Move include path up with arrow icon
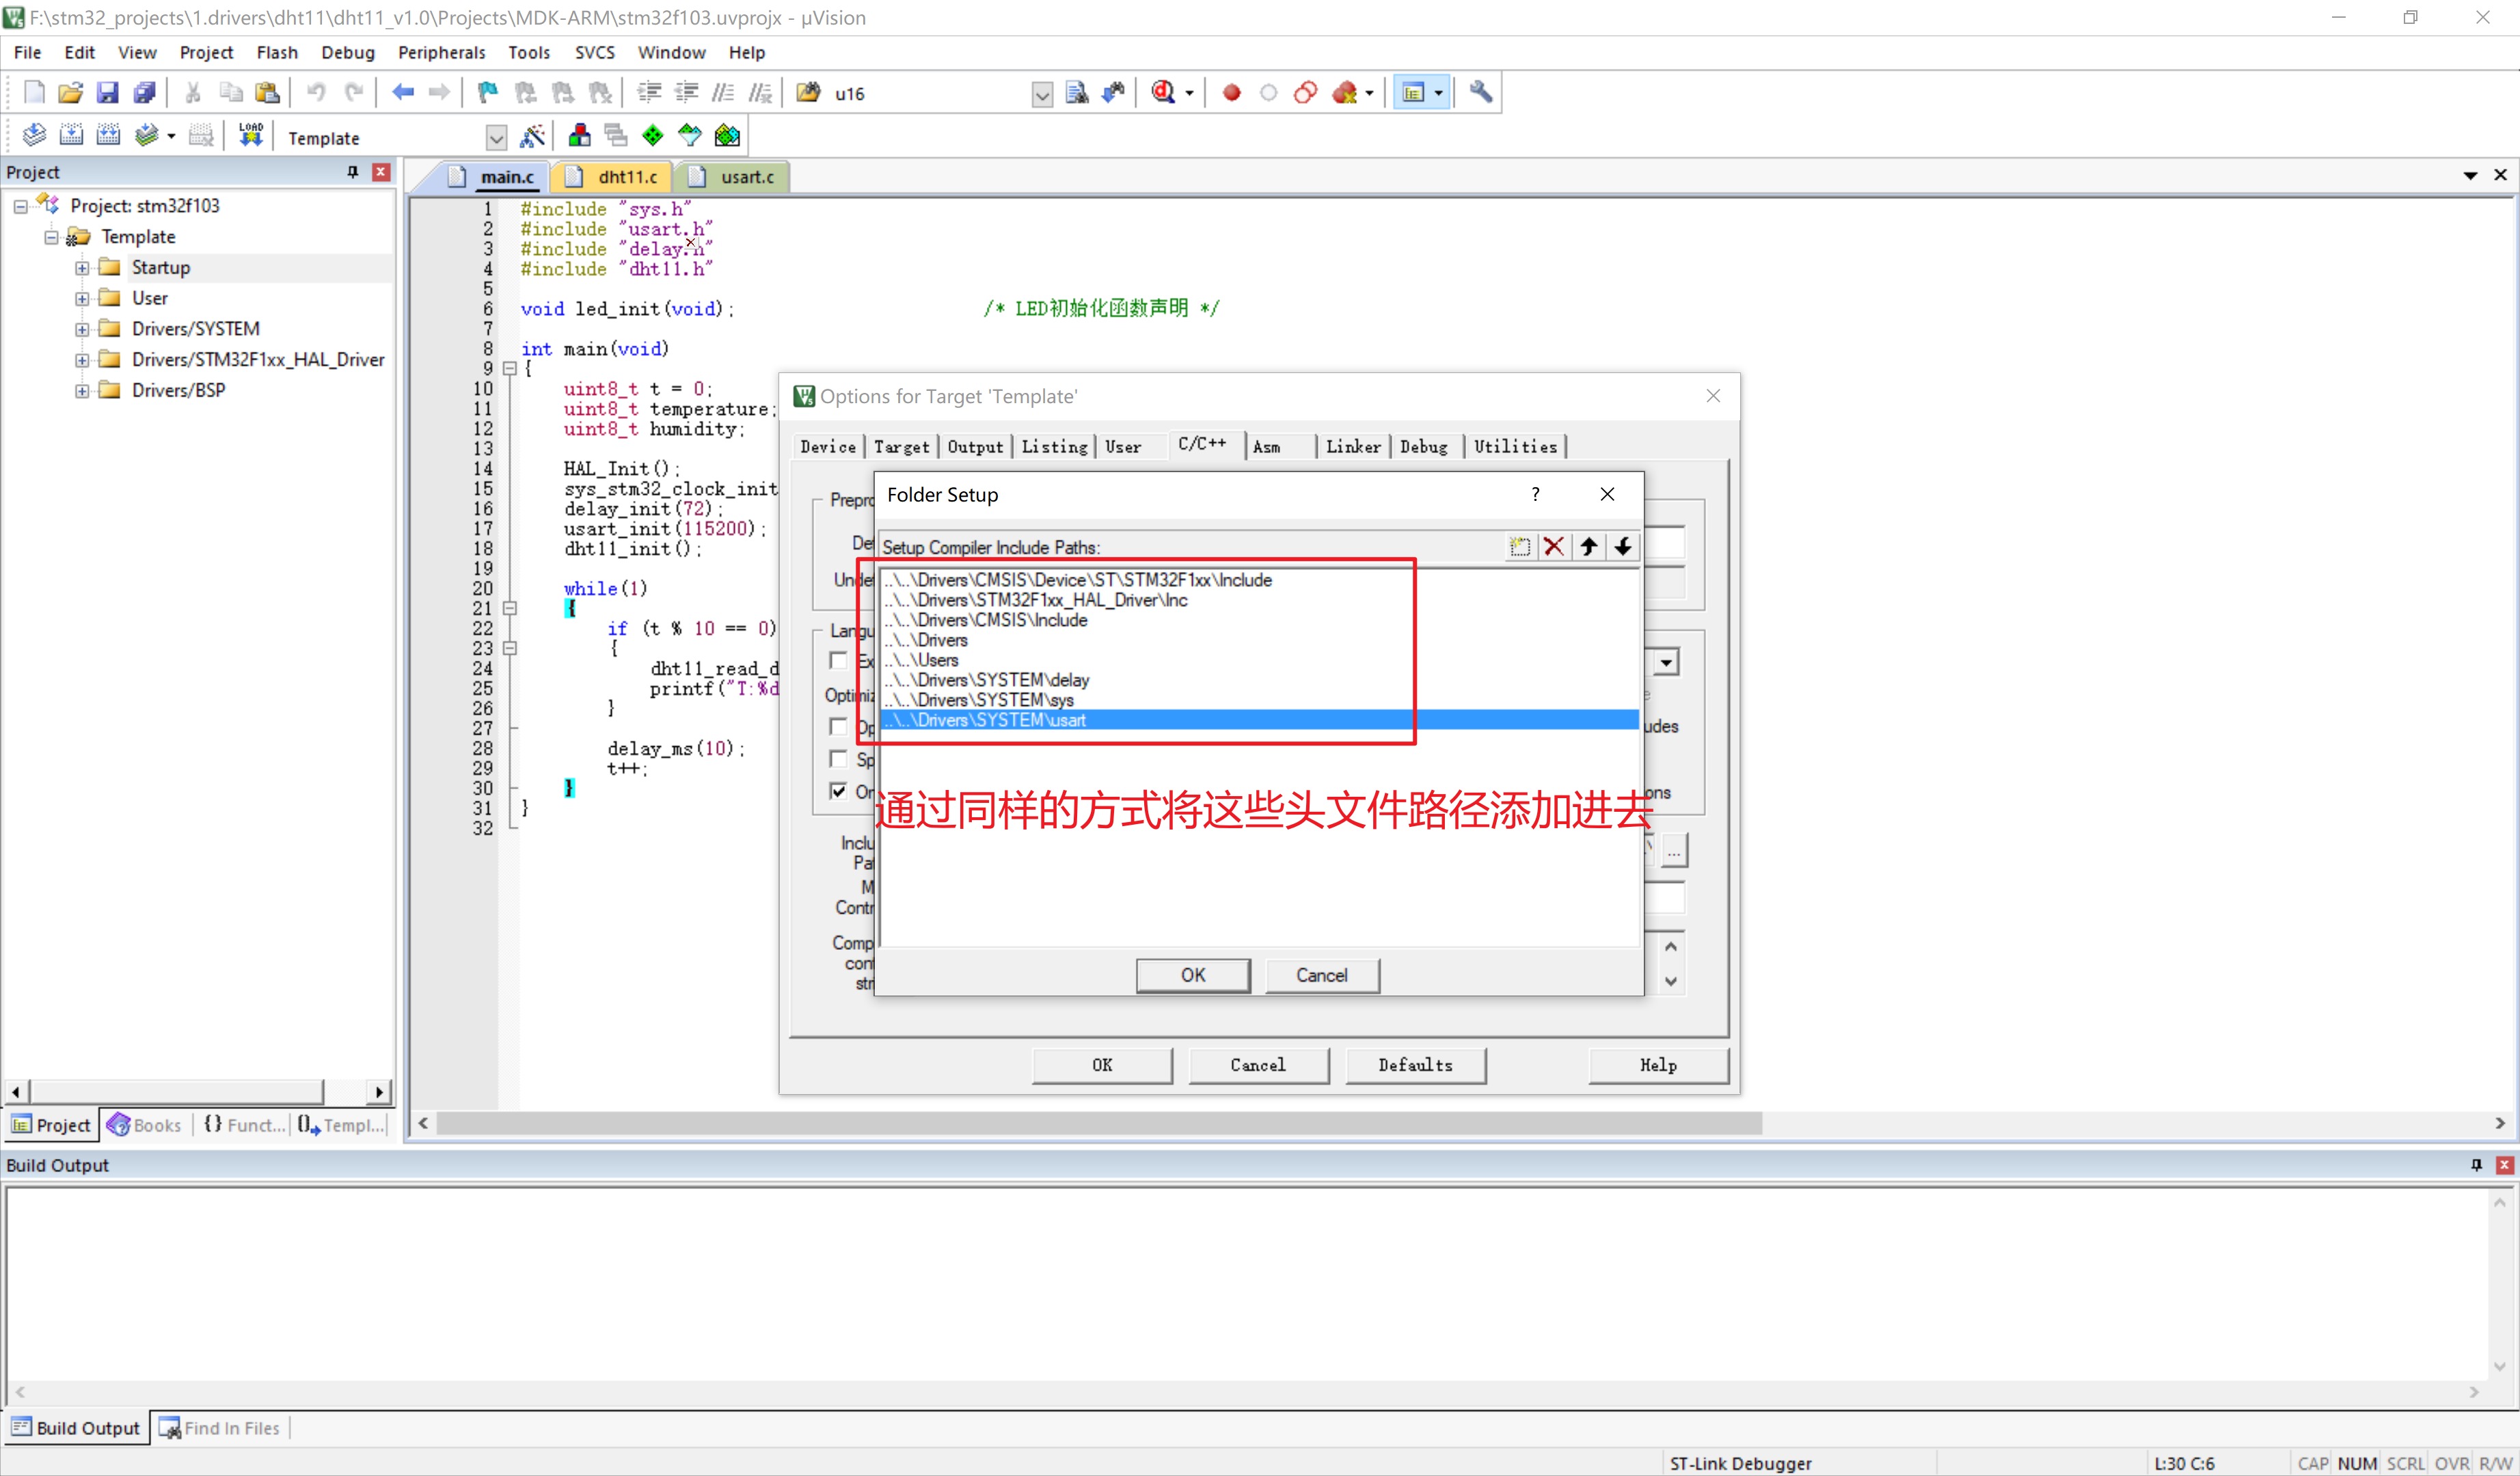 point(1588,546)
